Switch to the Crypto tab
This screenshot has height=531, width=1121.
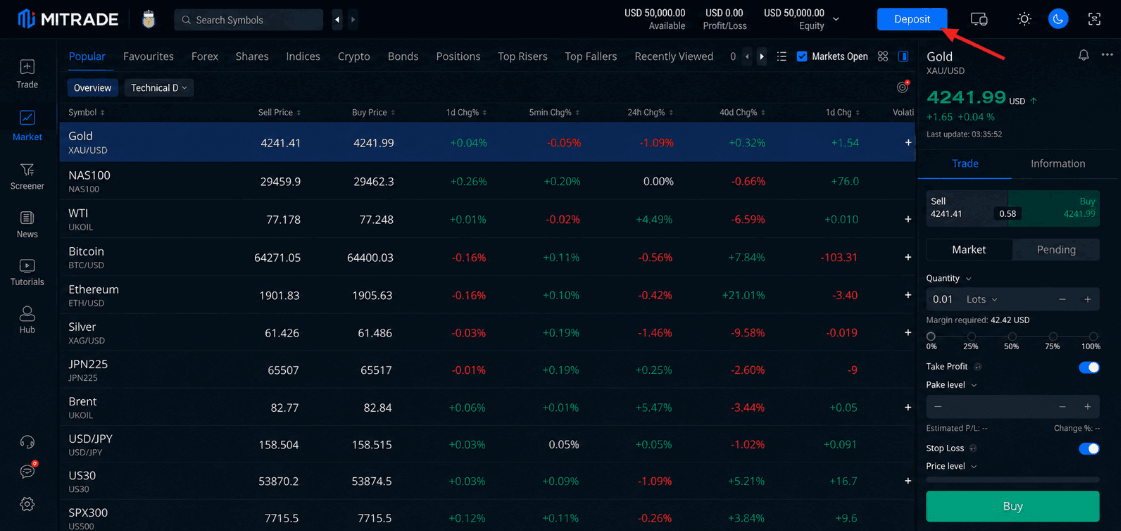click(354, 56)
